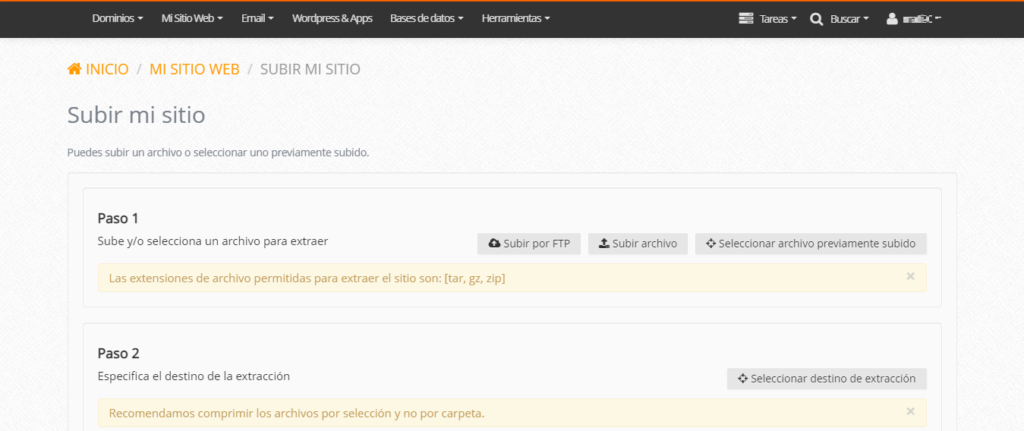
Task: Go to INICIO breadcrumb link
Action: 98,69
